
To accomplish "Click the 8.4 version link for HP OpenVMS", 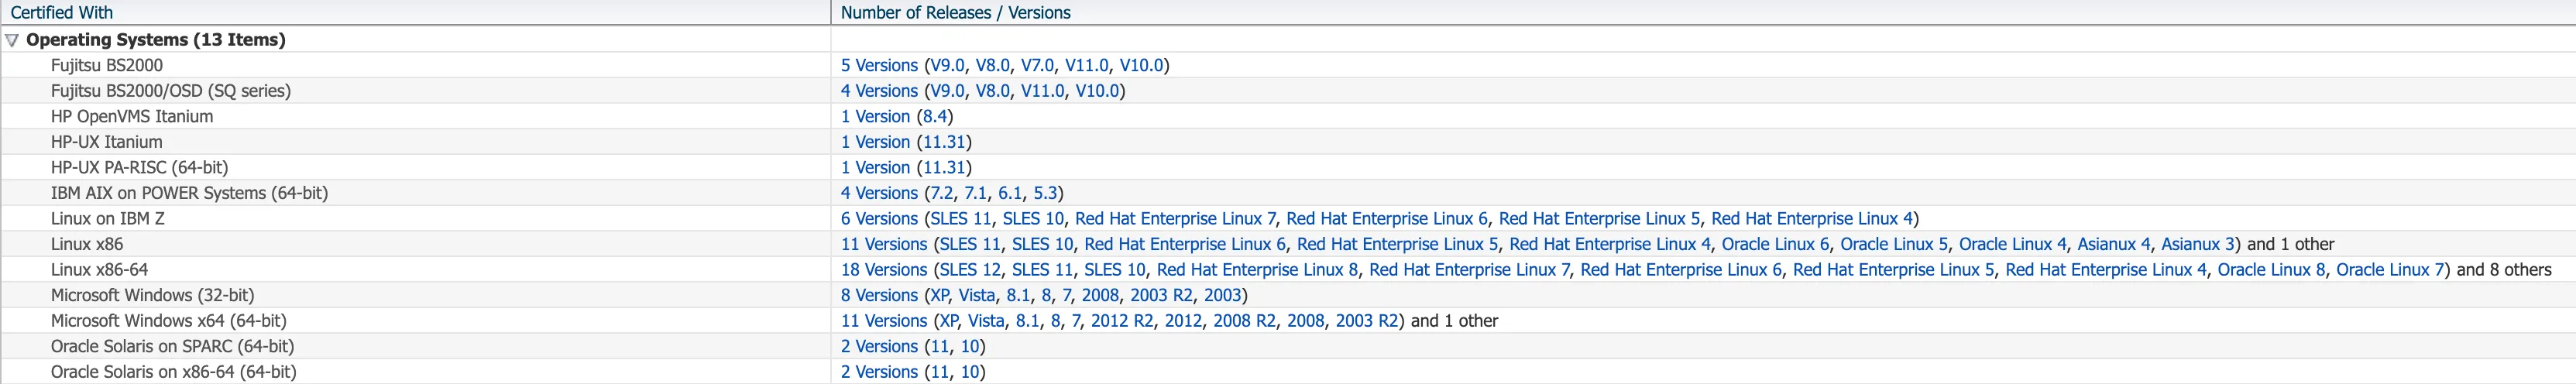I will (935, 116).
